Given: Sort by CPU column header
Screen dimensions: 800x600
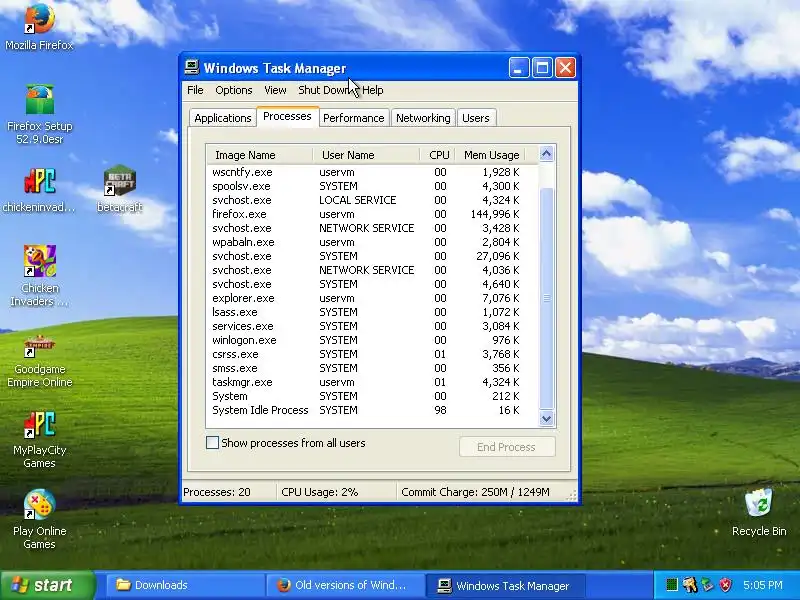Looking at the screenshot, I should pyautogui.click(x=438, y=155).
